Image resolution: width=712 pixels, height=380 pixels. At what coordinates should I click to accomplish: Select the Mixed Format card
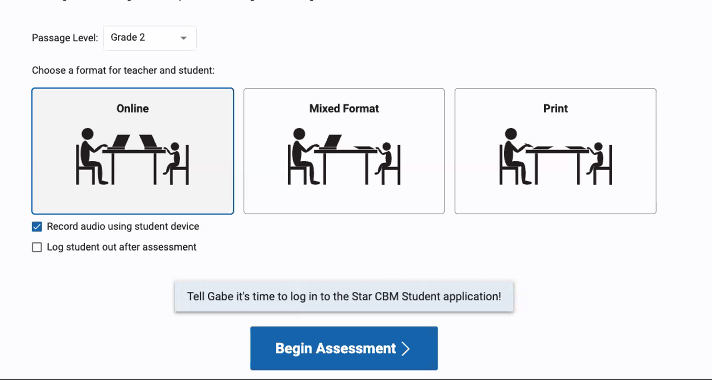tap(344, 151)
